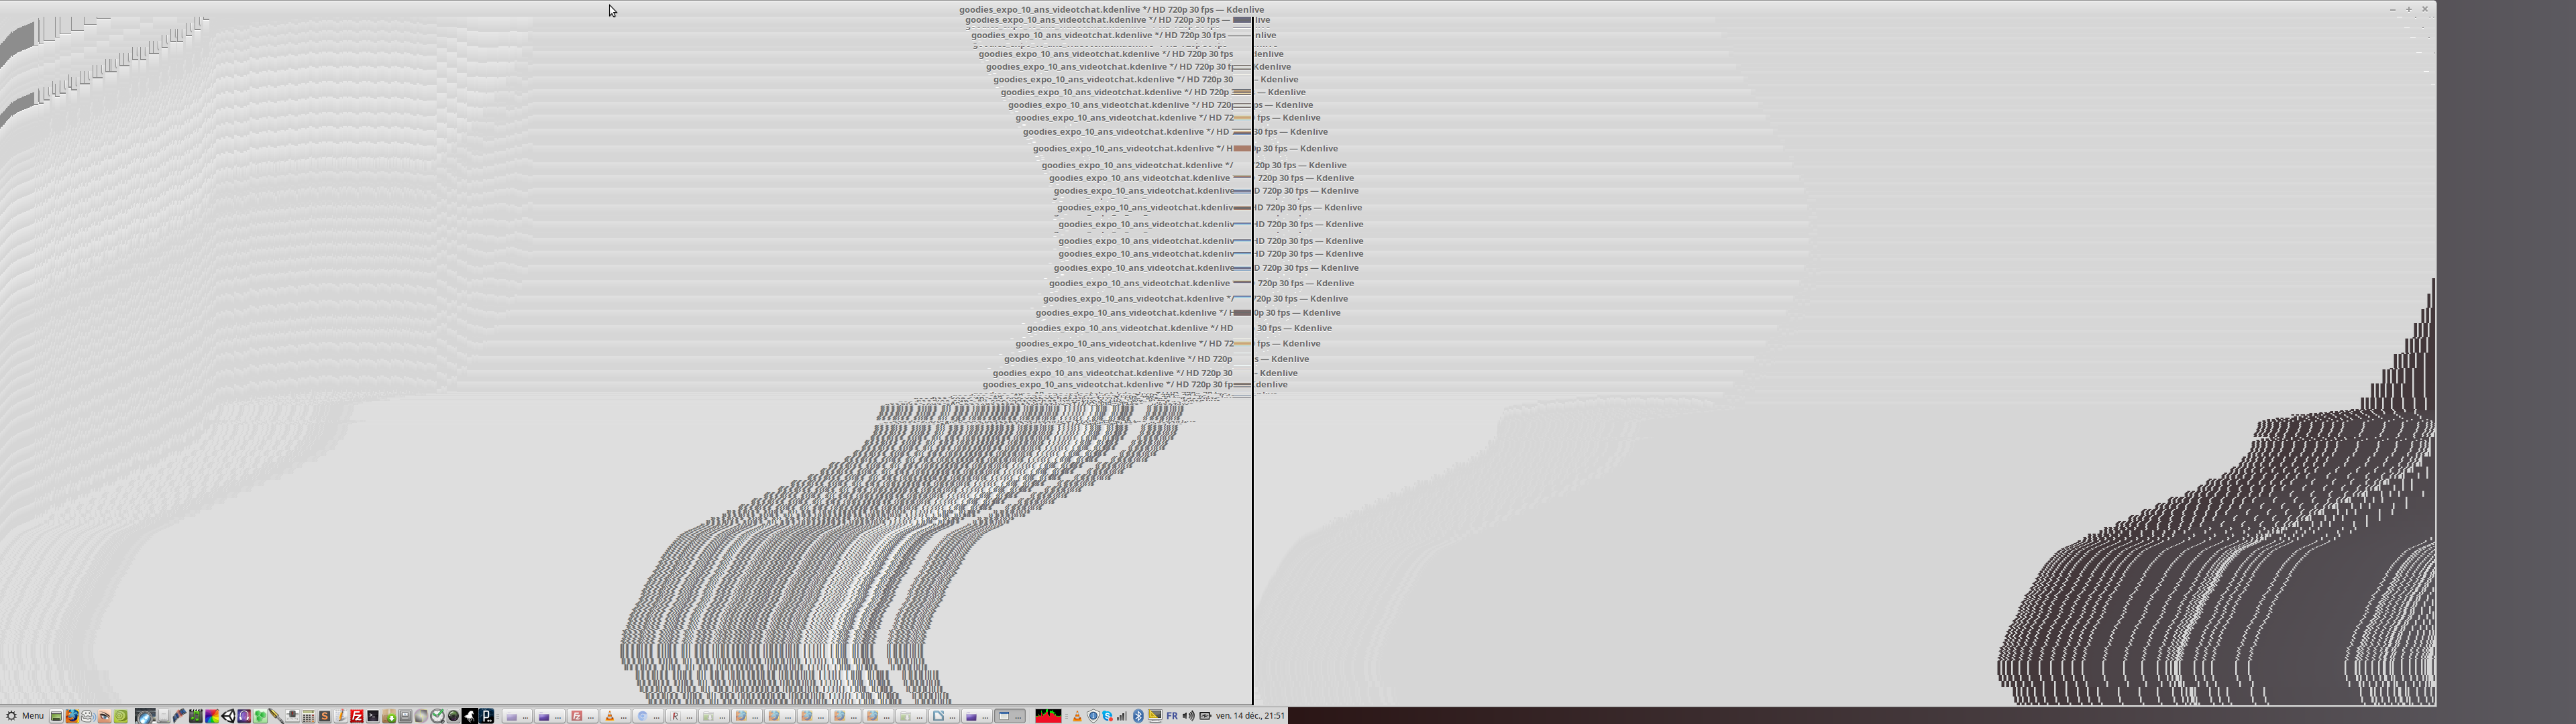2576x724 pixels.
Task: Open Skype from the system tray
Action: [1107, 716]
